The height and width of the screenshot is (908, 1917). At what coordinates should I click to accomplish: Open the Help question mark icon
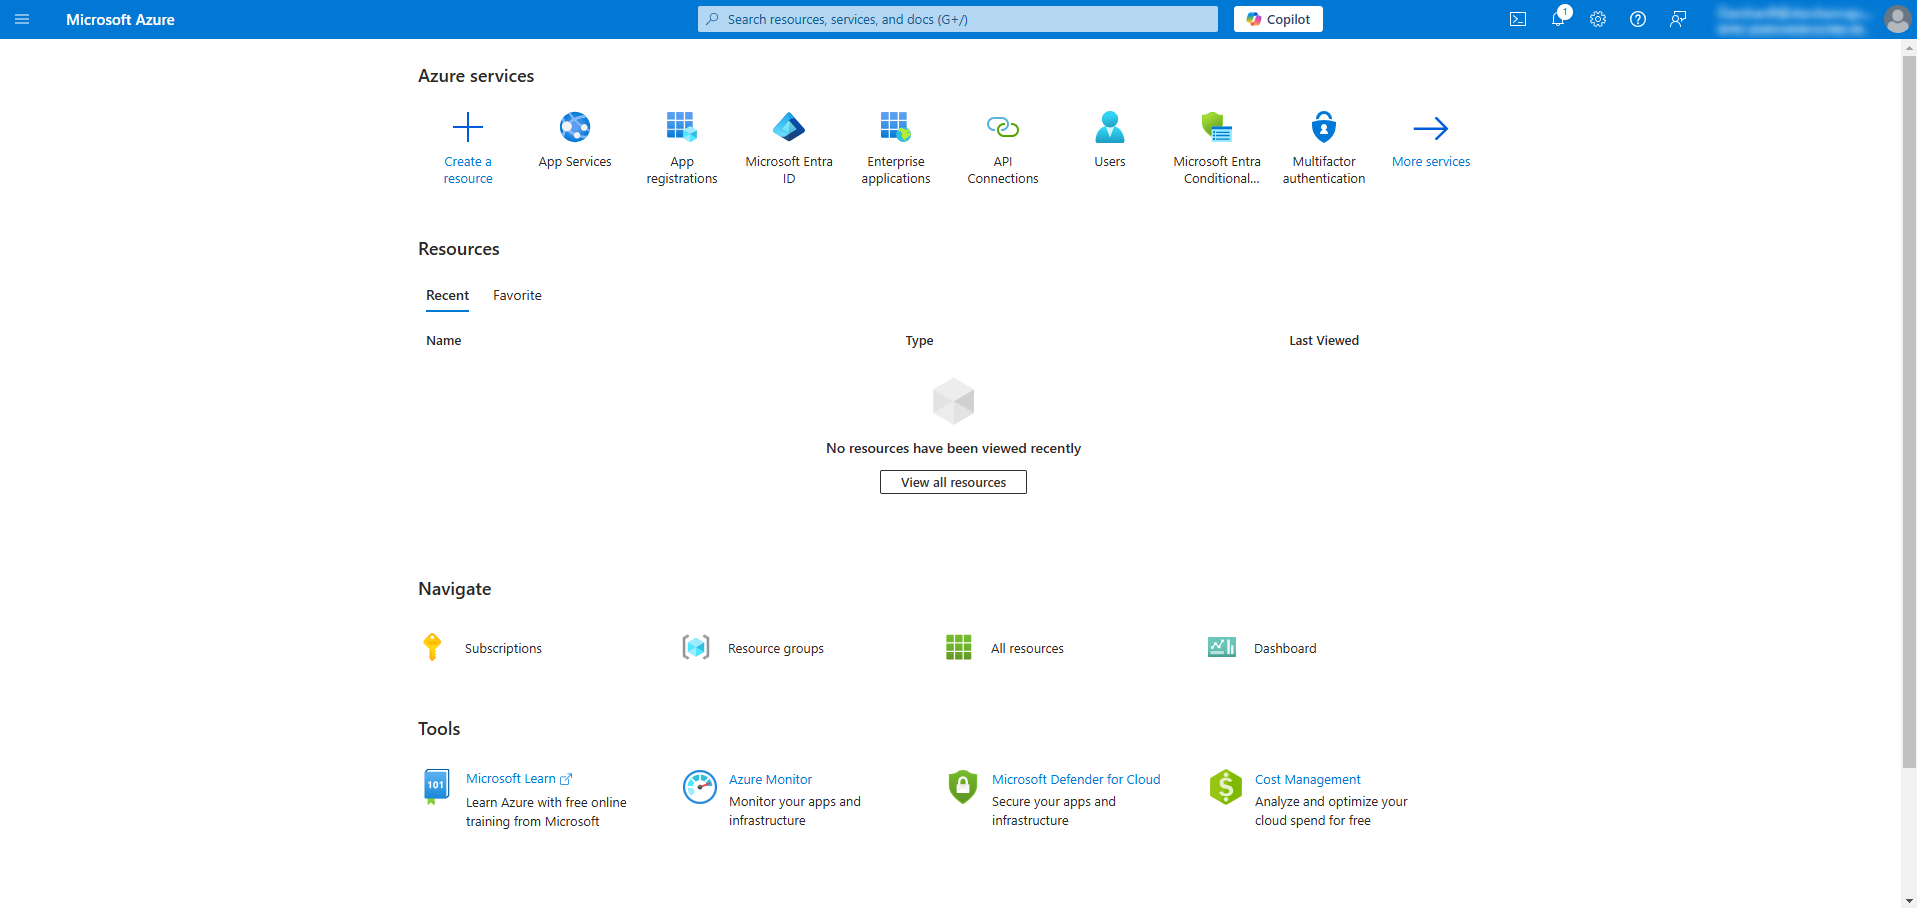click(1638, 19)
